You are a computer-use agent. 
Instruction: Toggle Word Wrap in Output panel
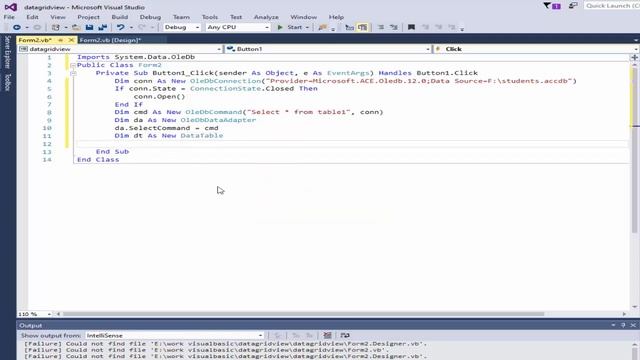(x=345, y=335)
